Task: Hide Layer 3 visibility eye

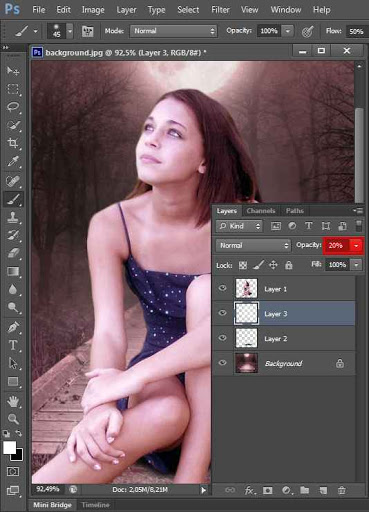Action: (x=222, y=313)
